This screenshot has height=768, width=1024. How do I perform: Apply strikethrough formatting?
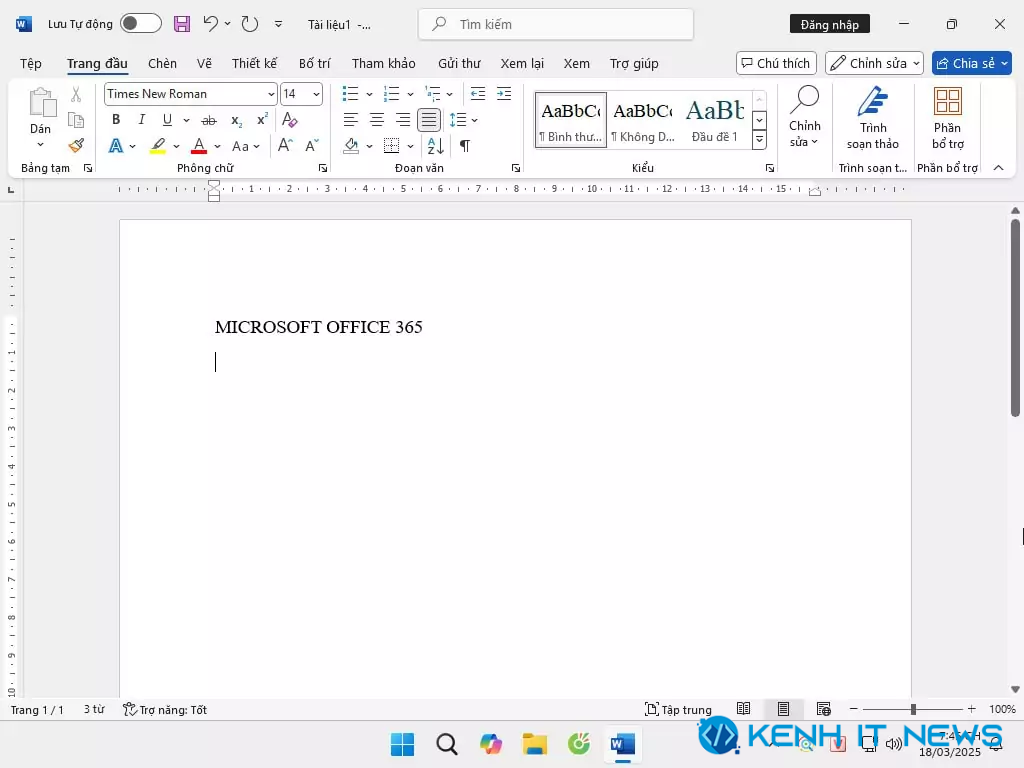click(208, 120)
